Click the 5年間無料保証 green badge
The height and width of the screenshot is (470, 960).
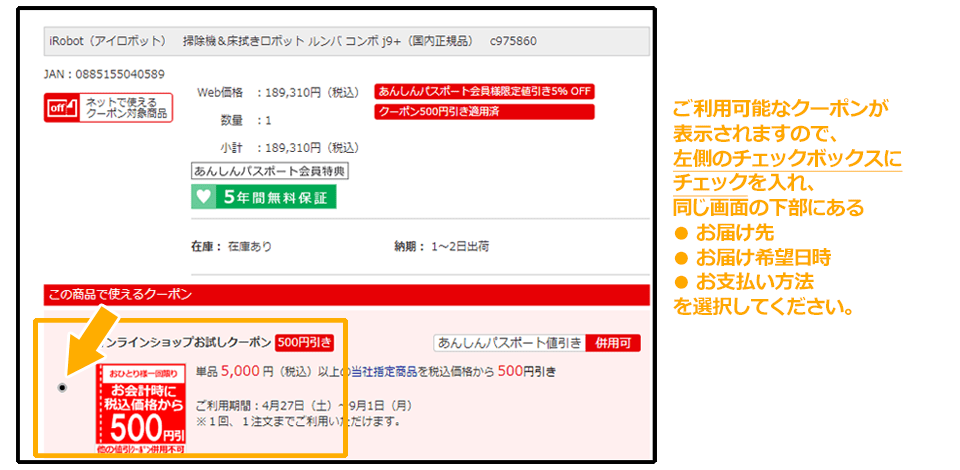pos(263,197)
